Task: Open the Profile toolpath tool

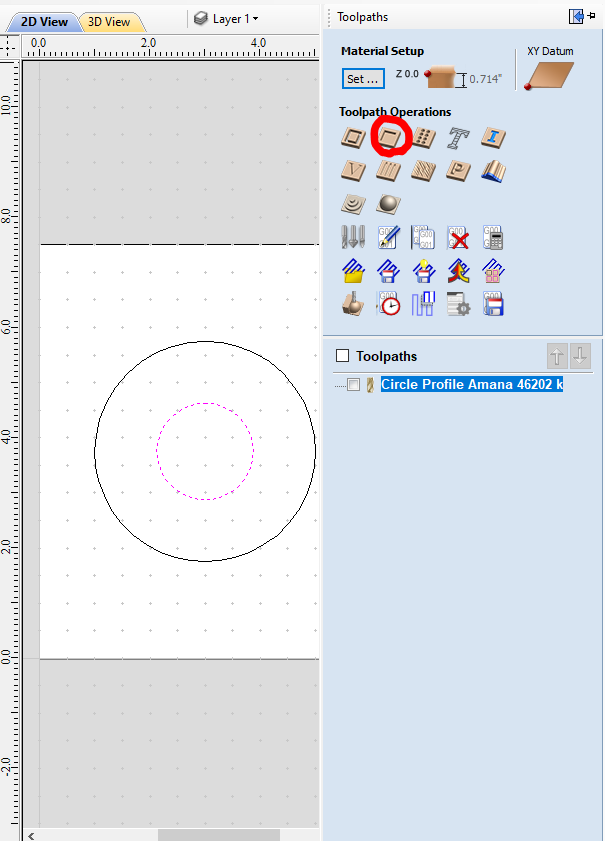Action: point(353,137)
